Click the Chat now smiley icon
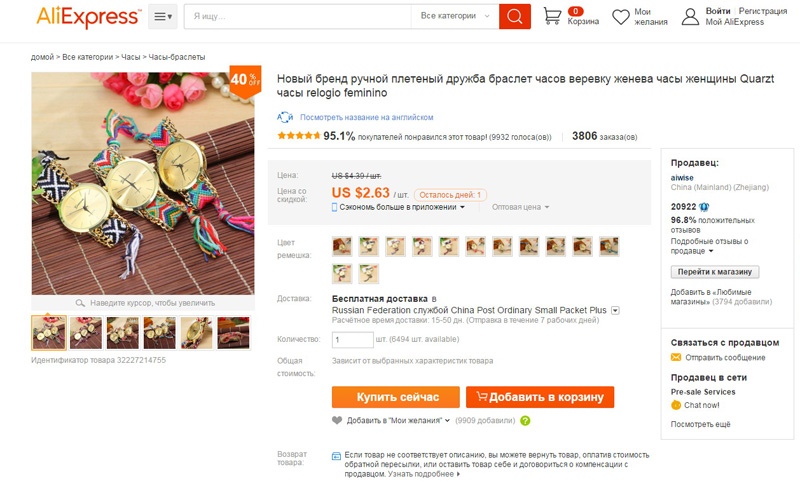 click(676, 405)
